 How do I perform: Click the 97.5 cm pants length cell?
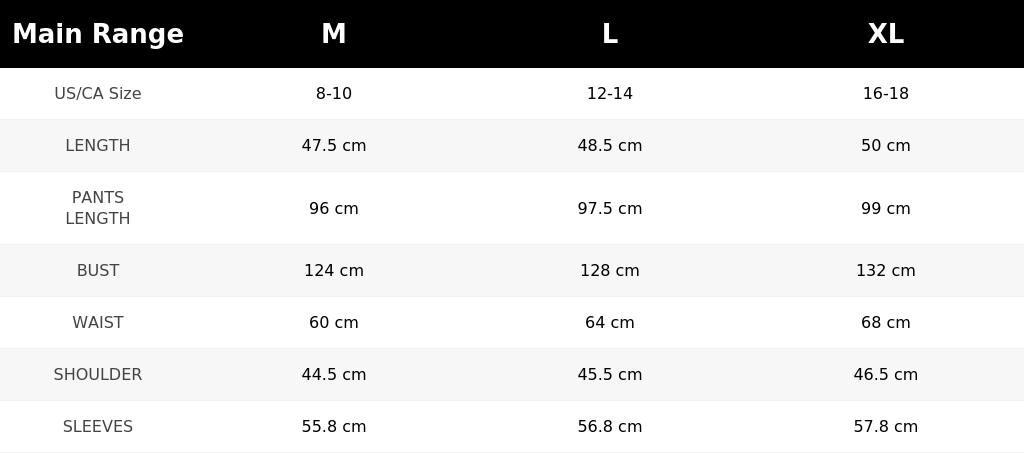pyautogui.click(x=609, y=208)
